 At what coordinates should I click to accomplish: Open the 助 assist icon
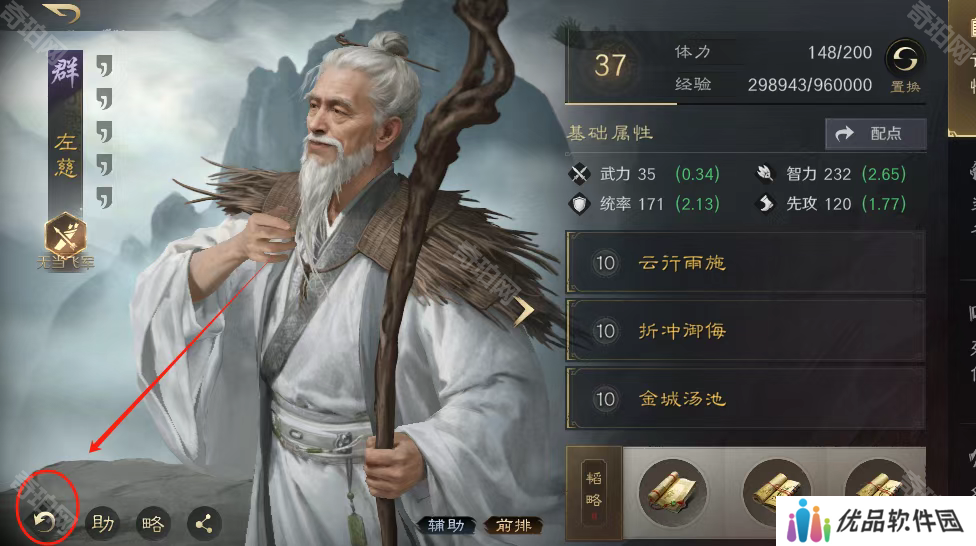pyautogui.click(x=103, y=524)
